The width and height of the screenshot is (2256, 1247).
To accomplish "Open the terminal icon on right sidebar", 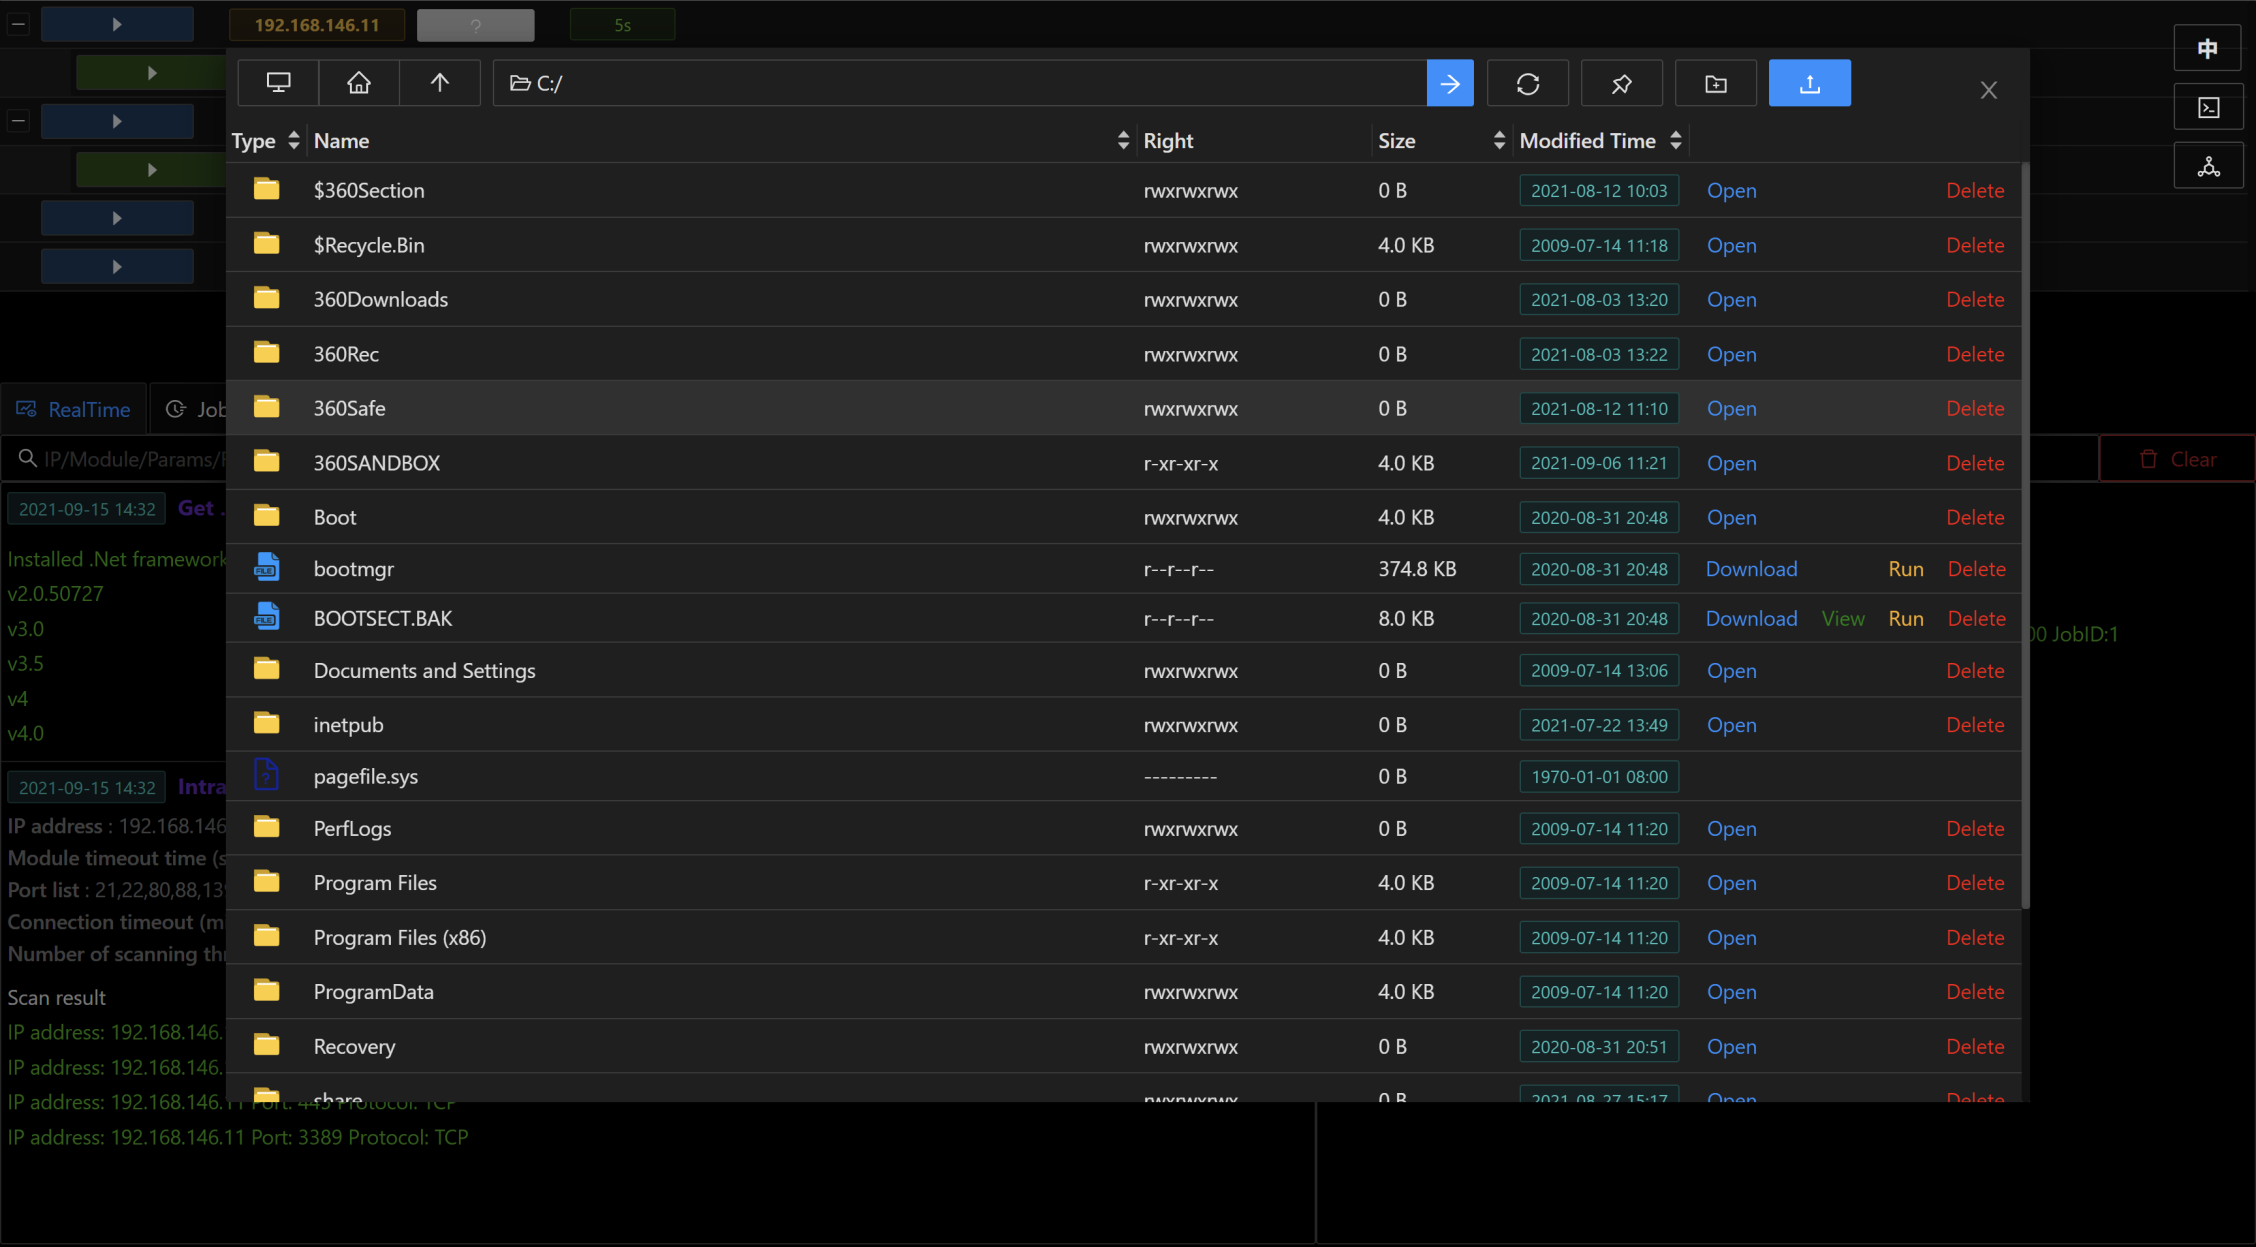I will pos(2208,108).
